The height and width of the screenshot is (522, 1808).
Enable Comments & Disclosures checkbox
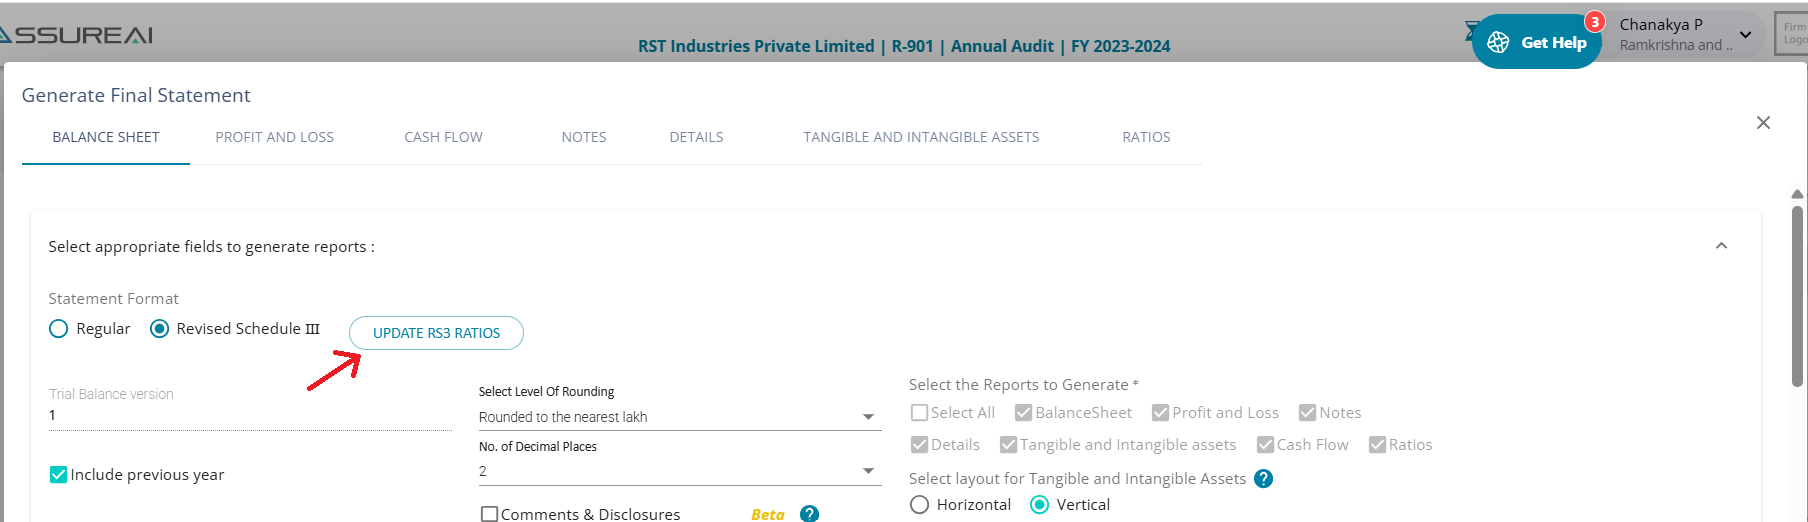[490, 514]
